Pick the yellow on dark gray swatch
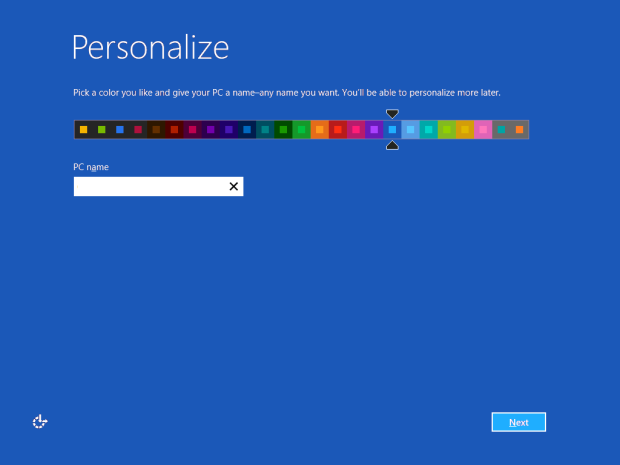Image resolution: width=620 pixels, height=465 pixels. point(83,130)
